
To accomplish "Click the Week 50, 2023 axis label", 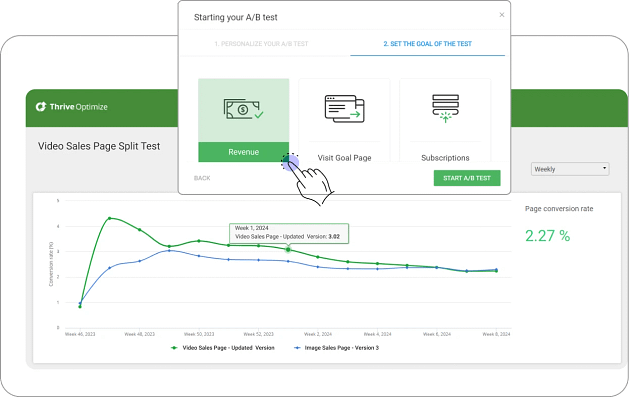I will (x=199, y=334).
